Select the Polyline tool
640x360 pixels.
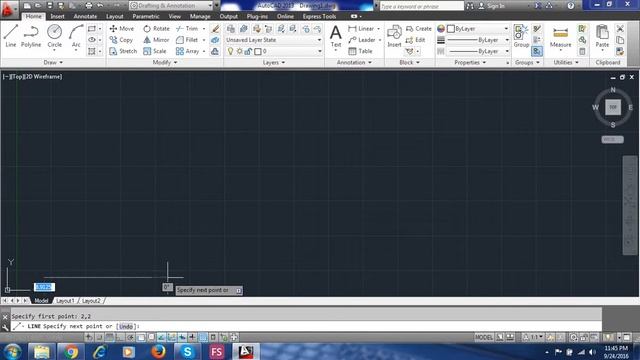(31, 36)
